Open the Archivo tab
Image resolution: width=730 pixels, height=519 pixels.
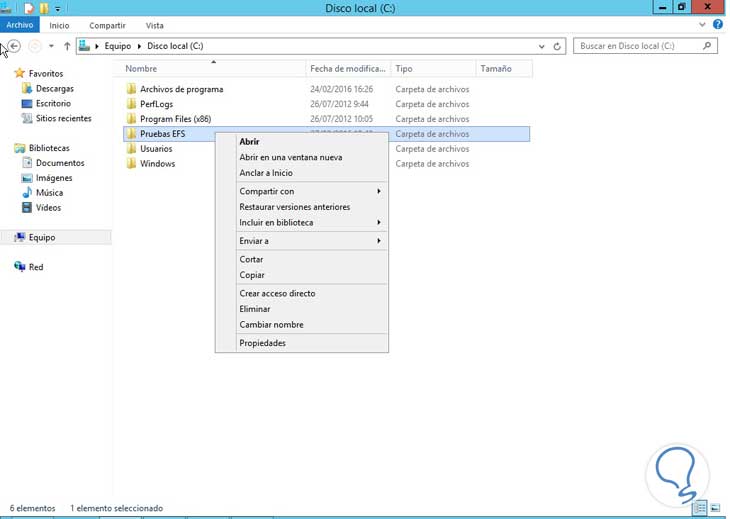20,25
